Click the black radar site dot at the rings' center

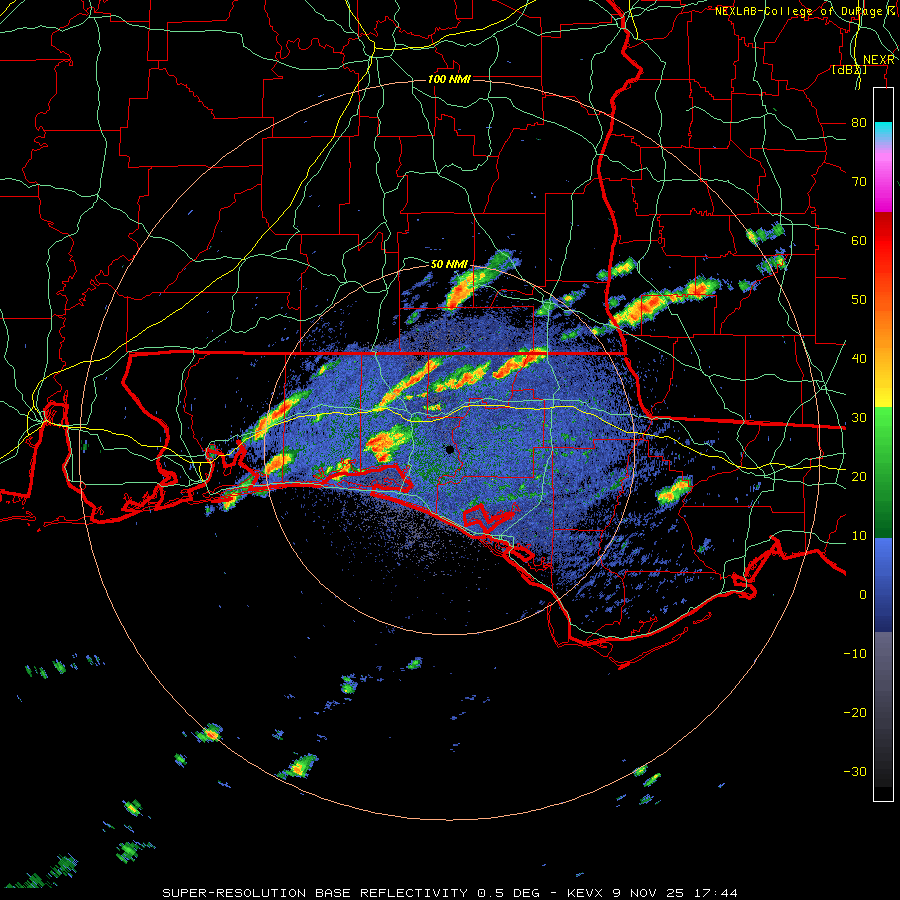pyautogui.click(x=449, y=449)
